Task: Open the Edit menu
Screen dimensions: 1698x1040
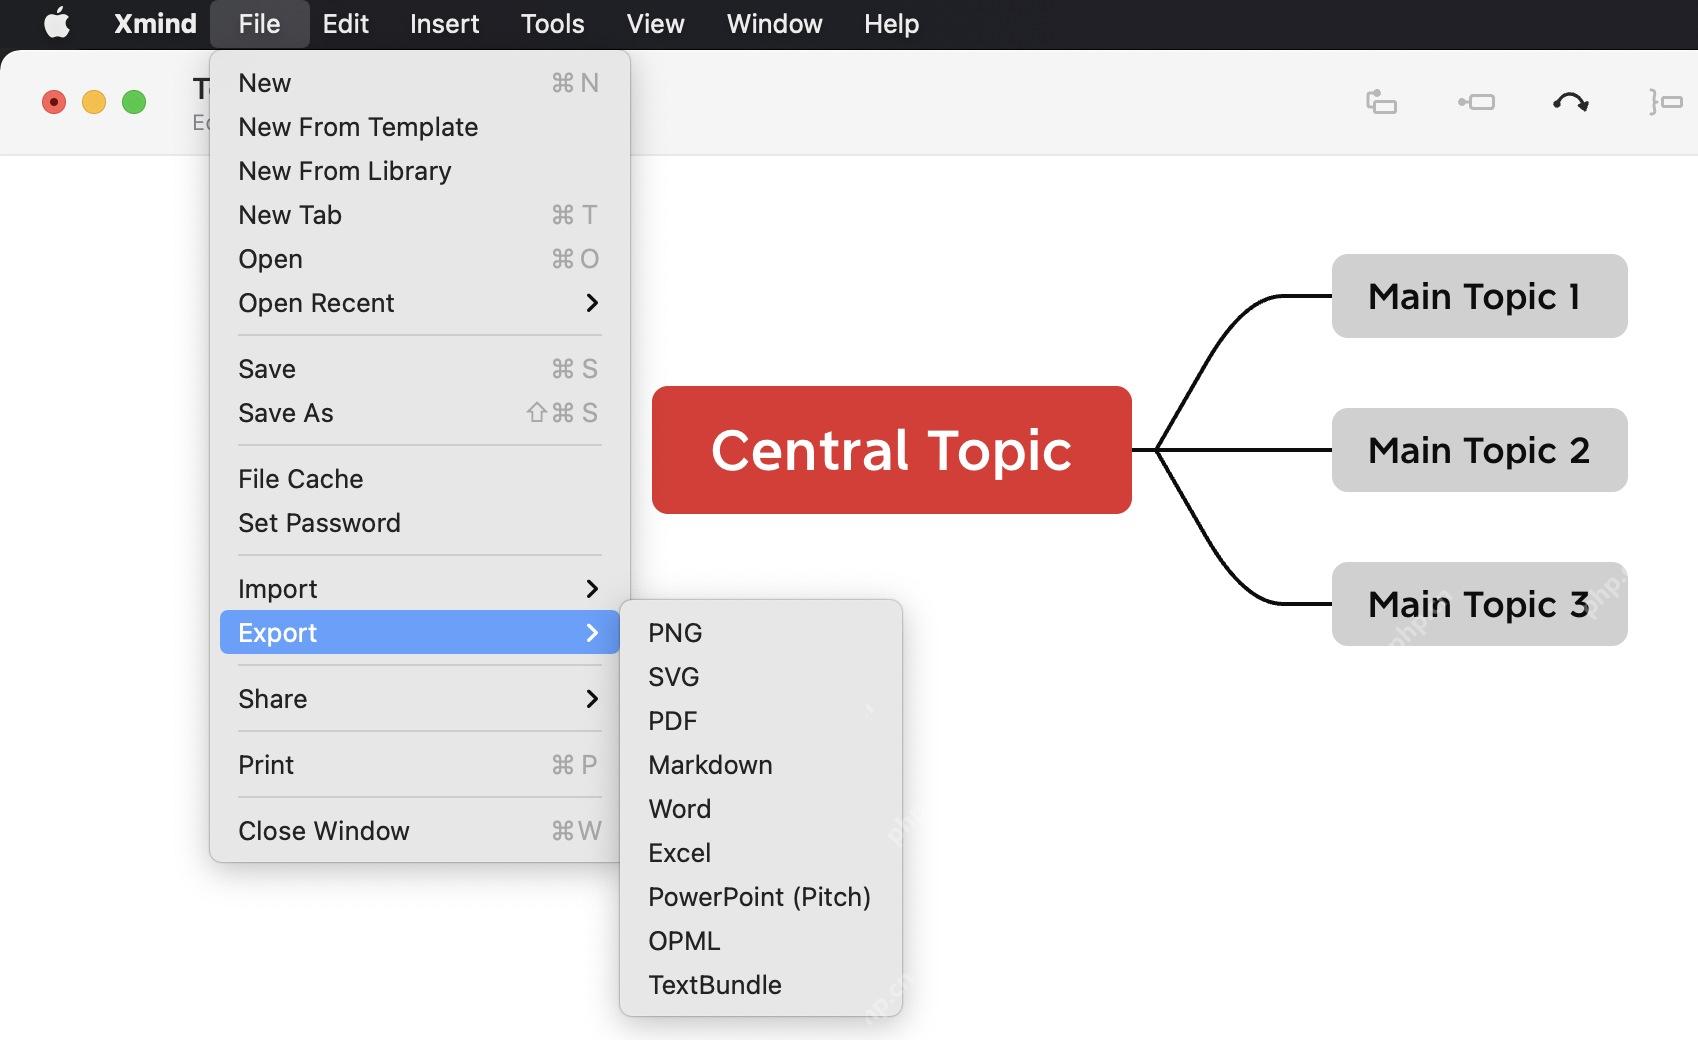Action: (x=345, y=23)
